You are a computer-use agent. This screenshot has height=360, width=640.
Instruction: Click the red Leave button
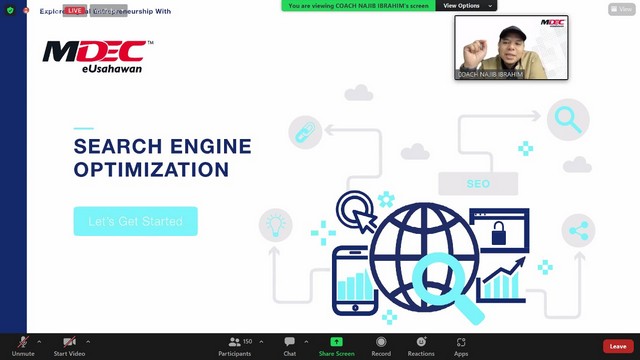point(618,346)
